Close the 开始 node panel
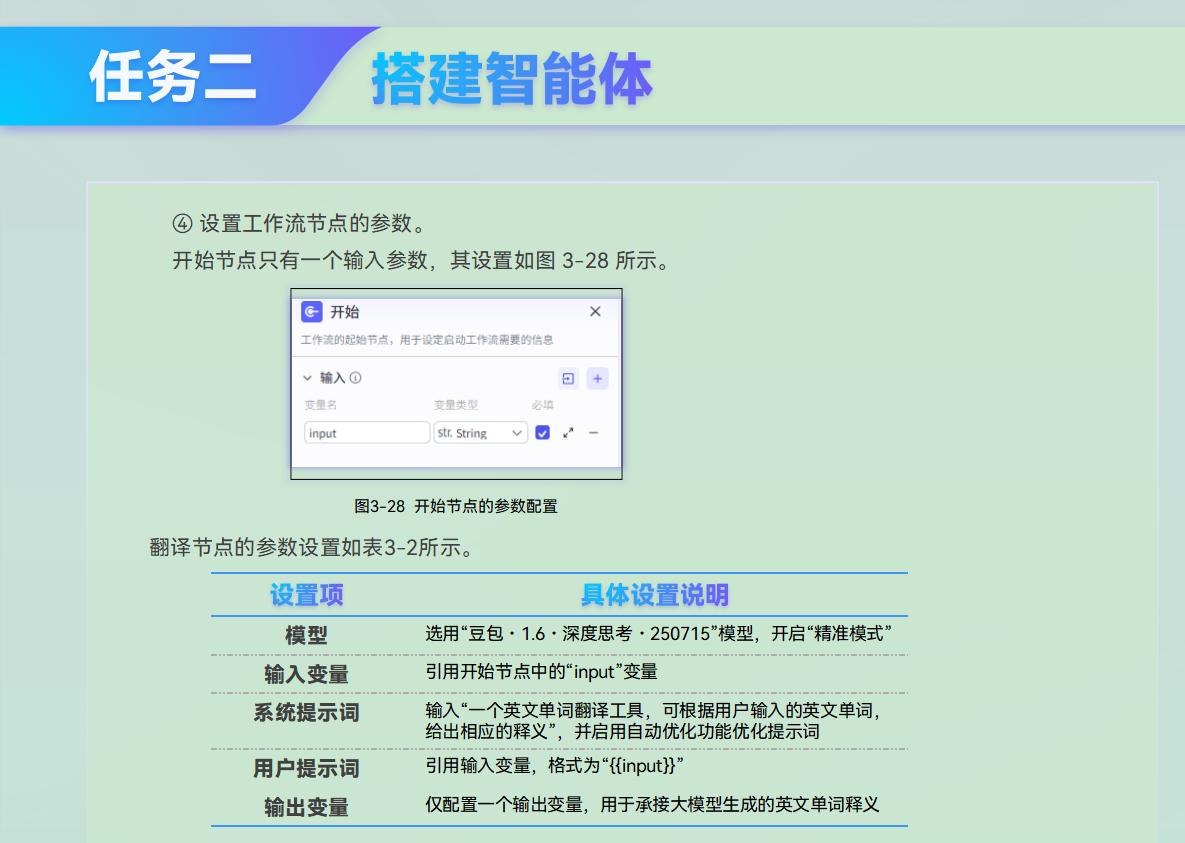This screenshot has height=843, width=1185. pyautogui.click(x=596, y=311)
